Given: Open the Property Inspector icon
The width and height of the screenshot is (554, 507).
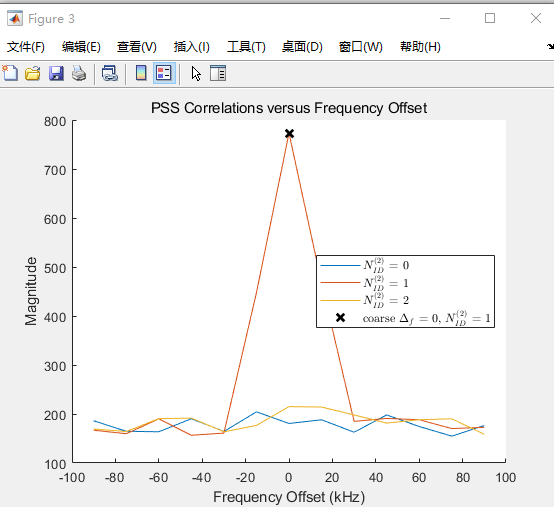Looking at the screenshot, I should 218,73.
